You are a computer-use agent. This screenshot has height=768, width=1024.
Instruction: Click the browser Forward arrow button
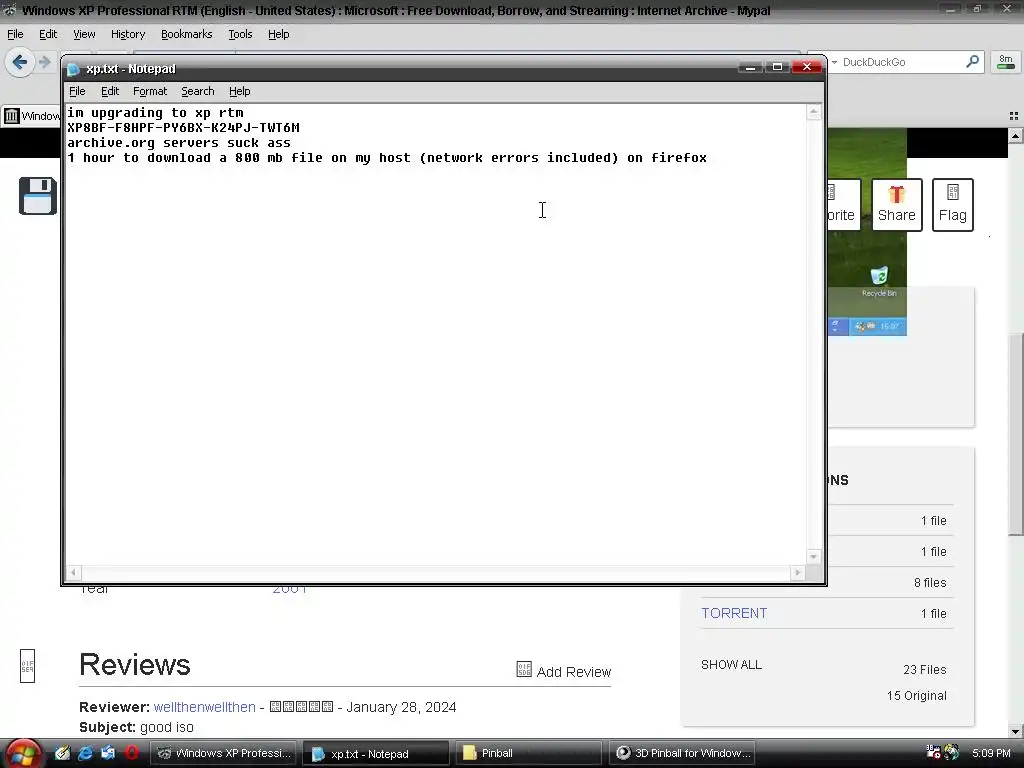click(45, 63)
